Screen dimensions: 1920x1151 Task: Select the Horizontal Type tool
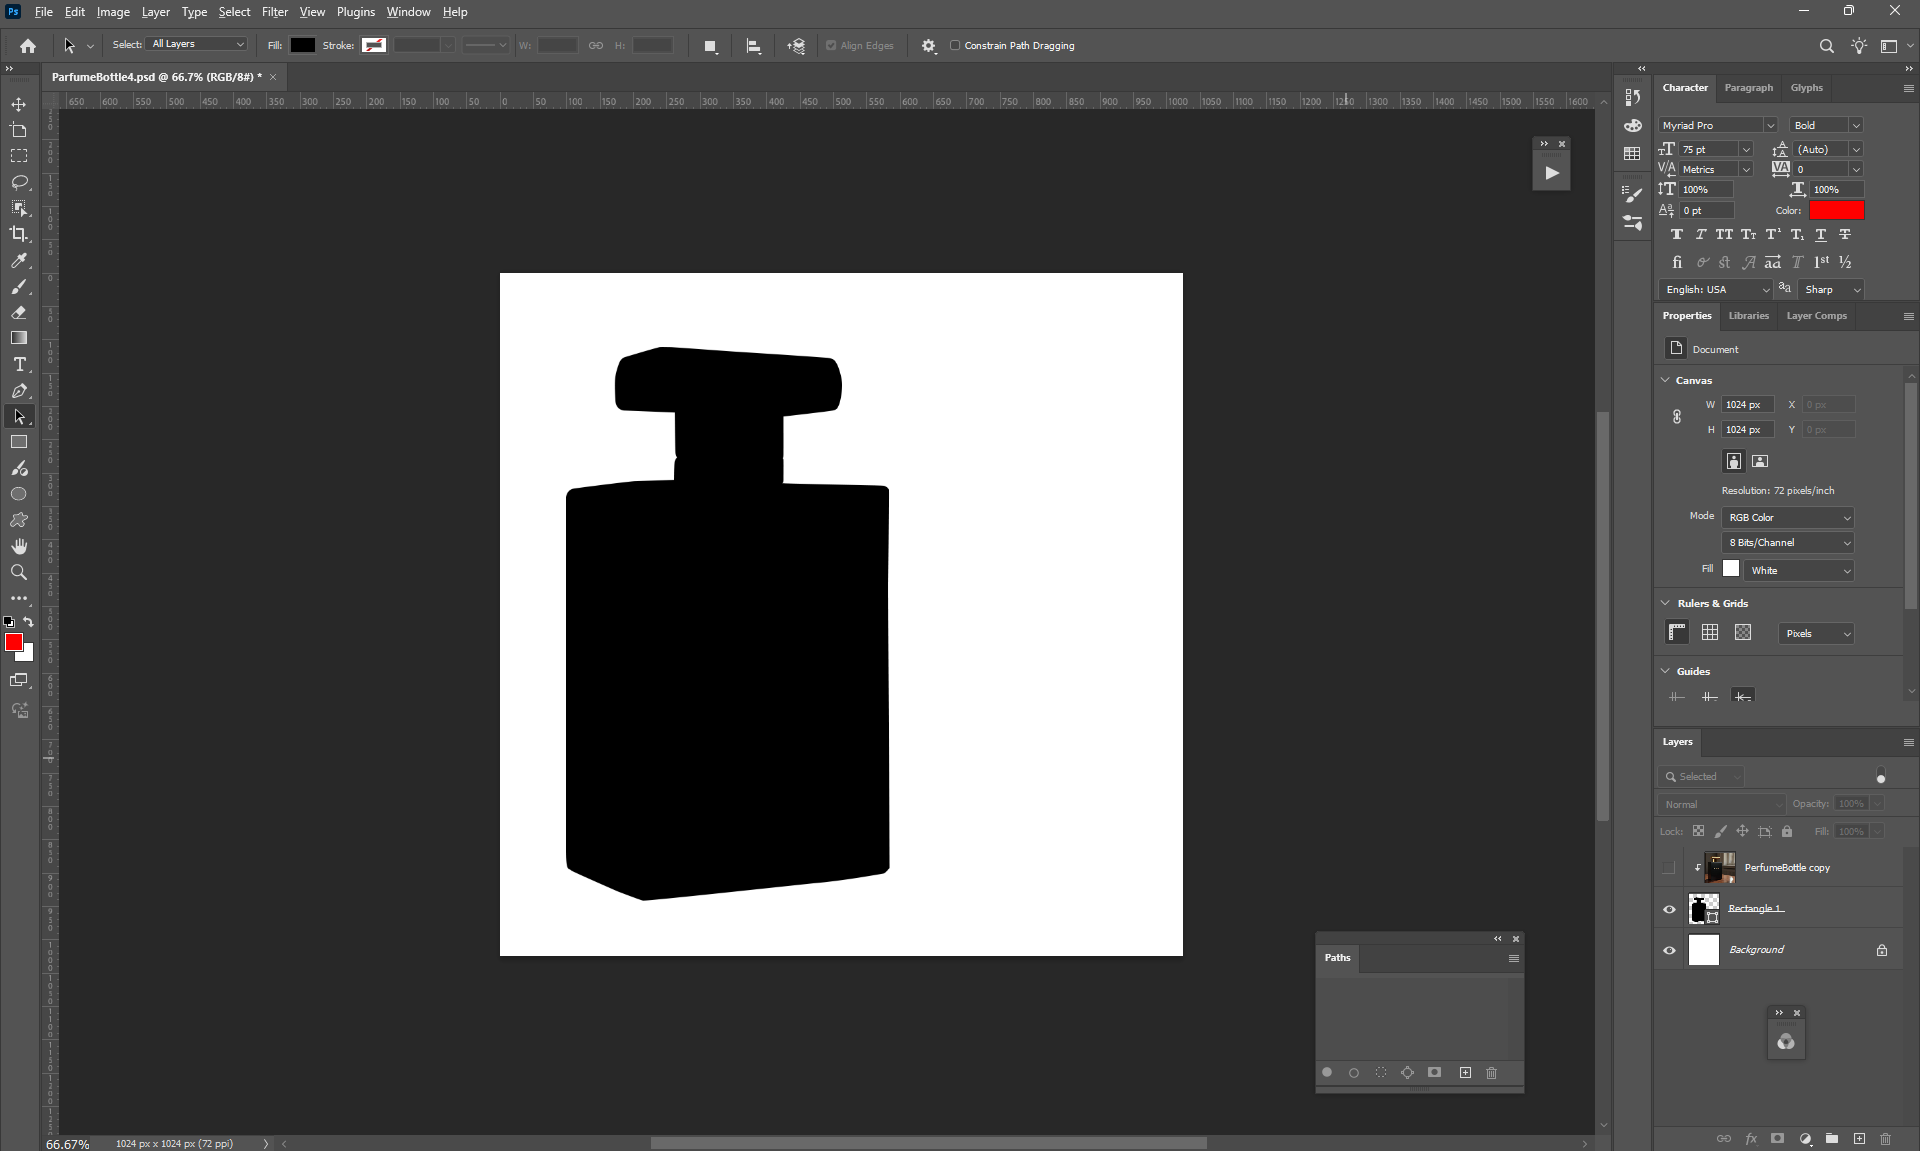coord(19,365)
